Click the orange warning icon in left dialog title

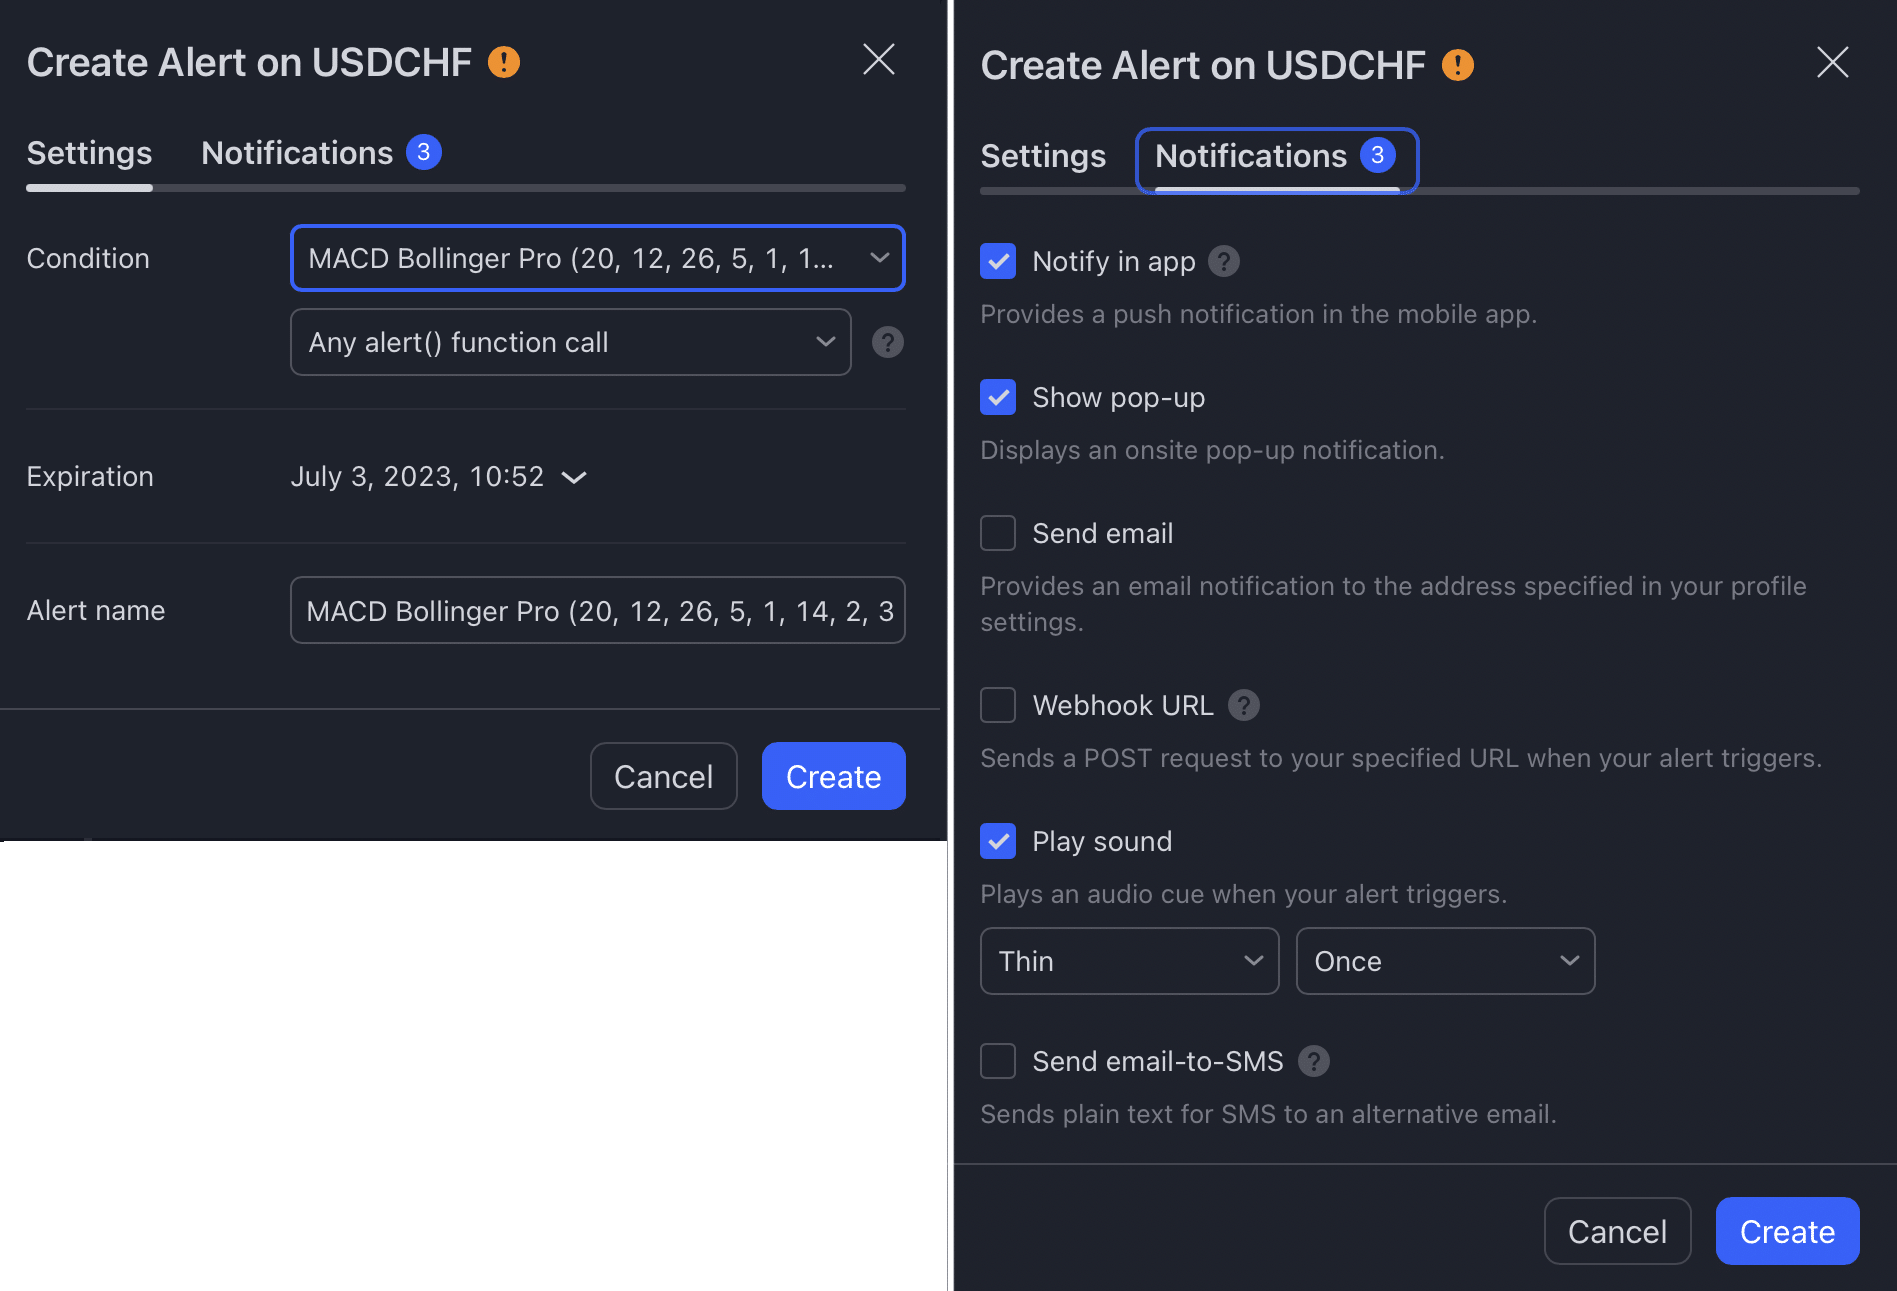tap(504, 62)
